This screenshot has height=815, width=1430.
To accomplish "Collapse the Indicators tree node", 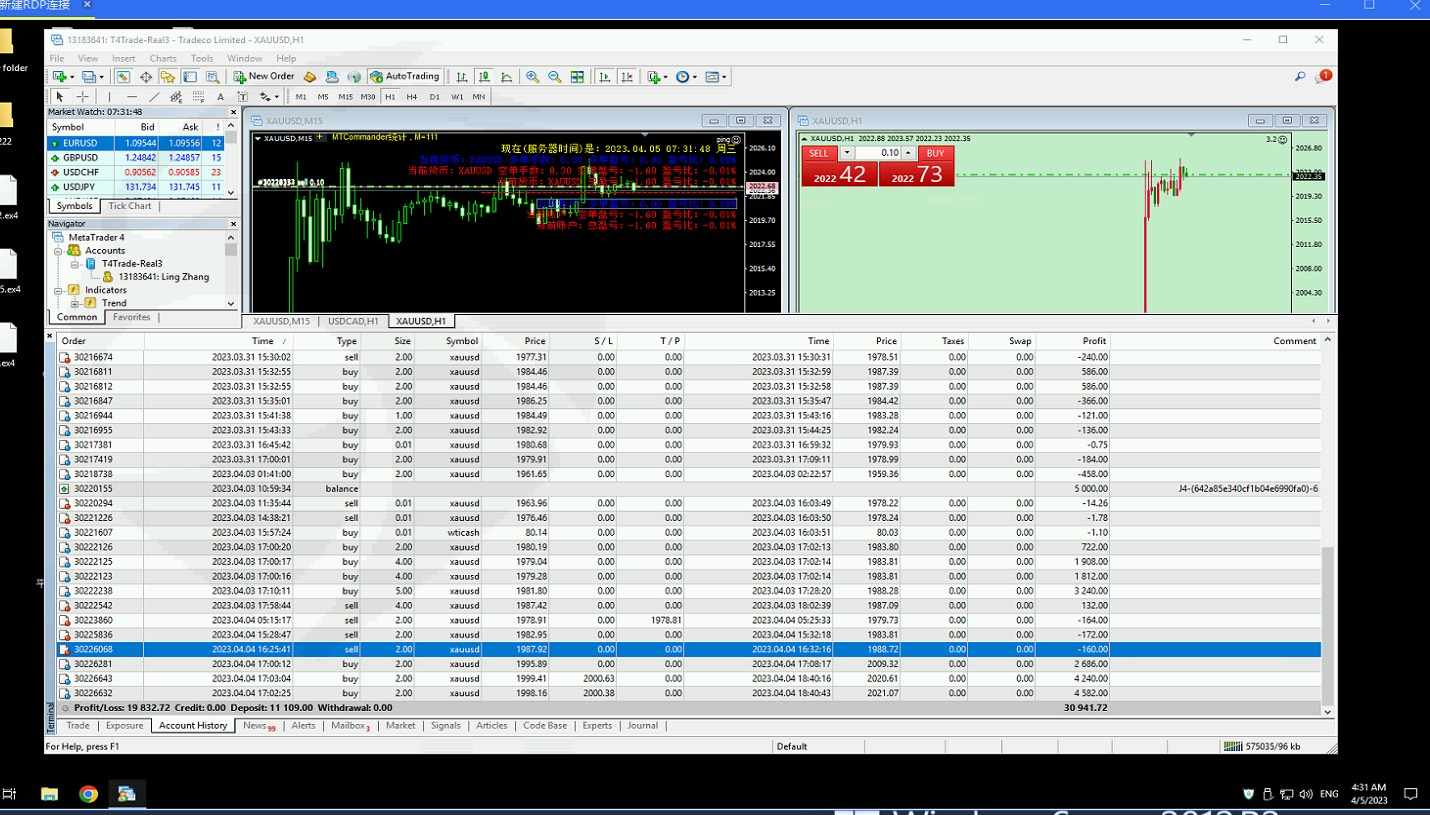I will pyautogui.click(x=59, y=290).
